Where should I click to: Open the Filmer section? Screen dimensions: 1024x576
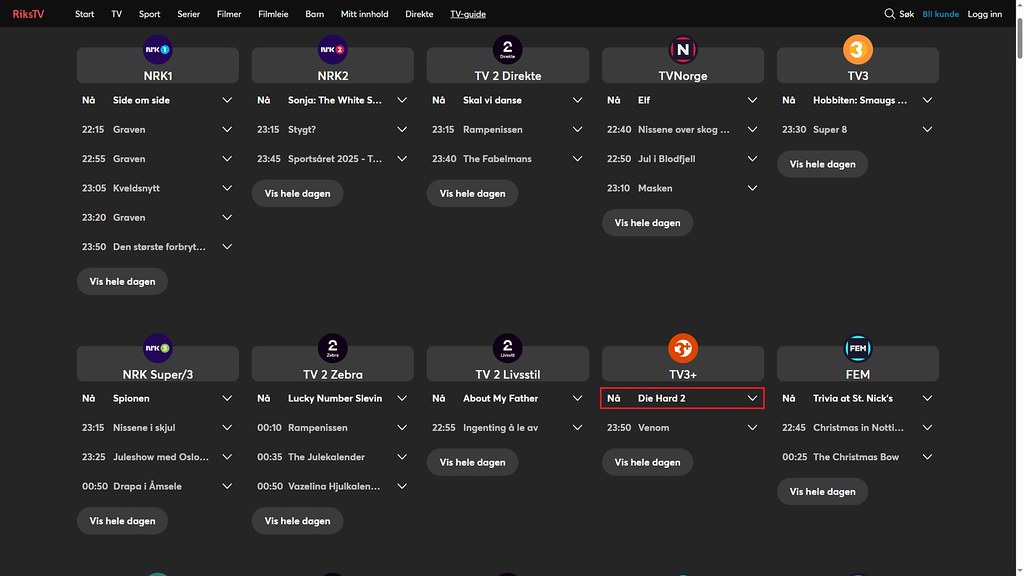pyautogui.click(x=229, y=14)
